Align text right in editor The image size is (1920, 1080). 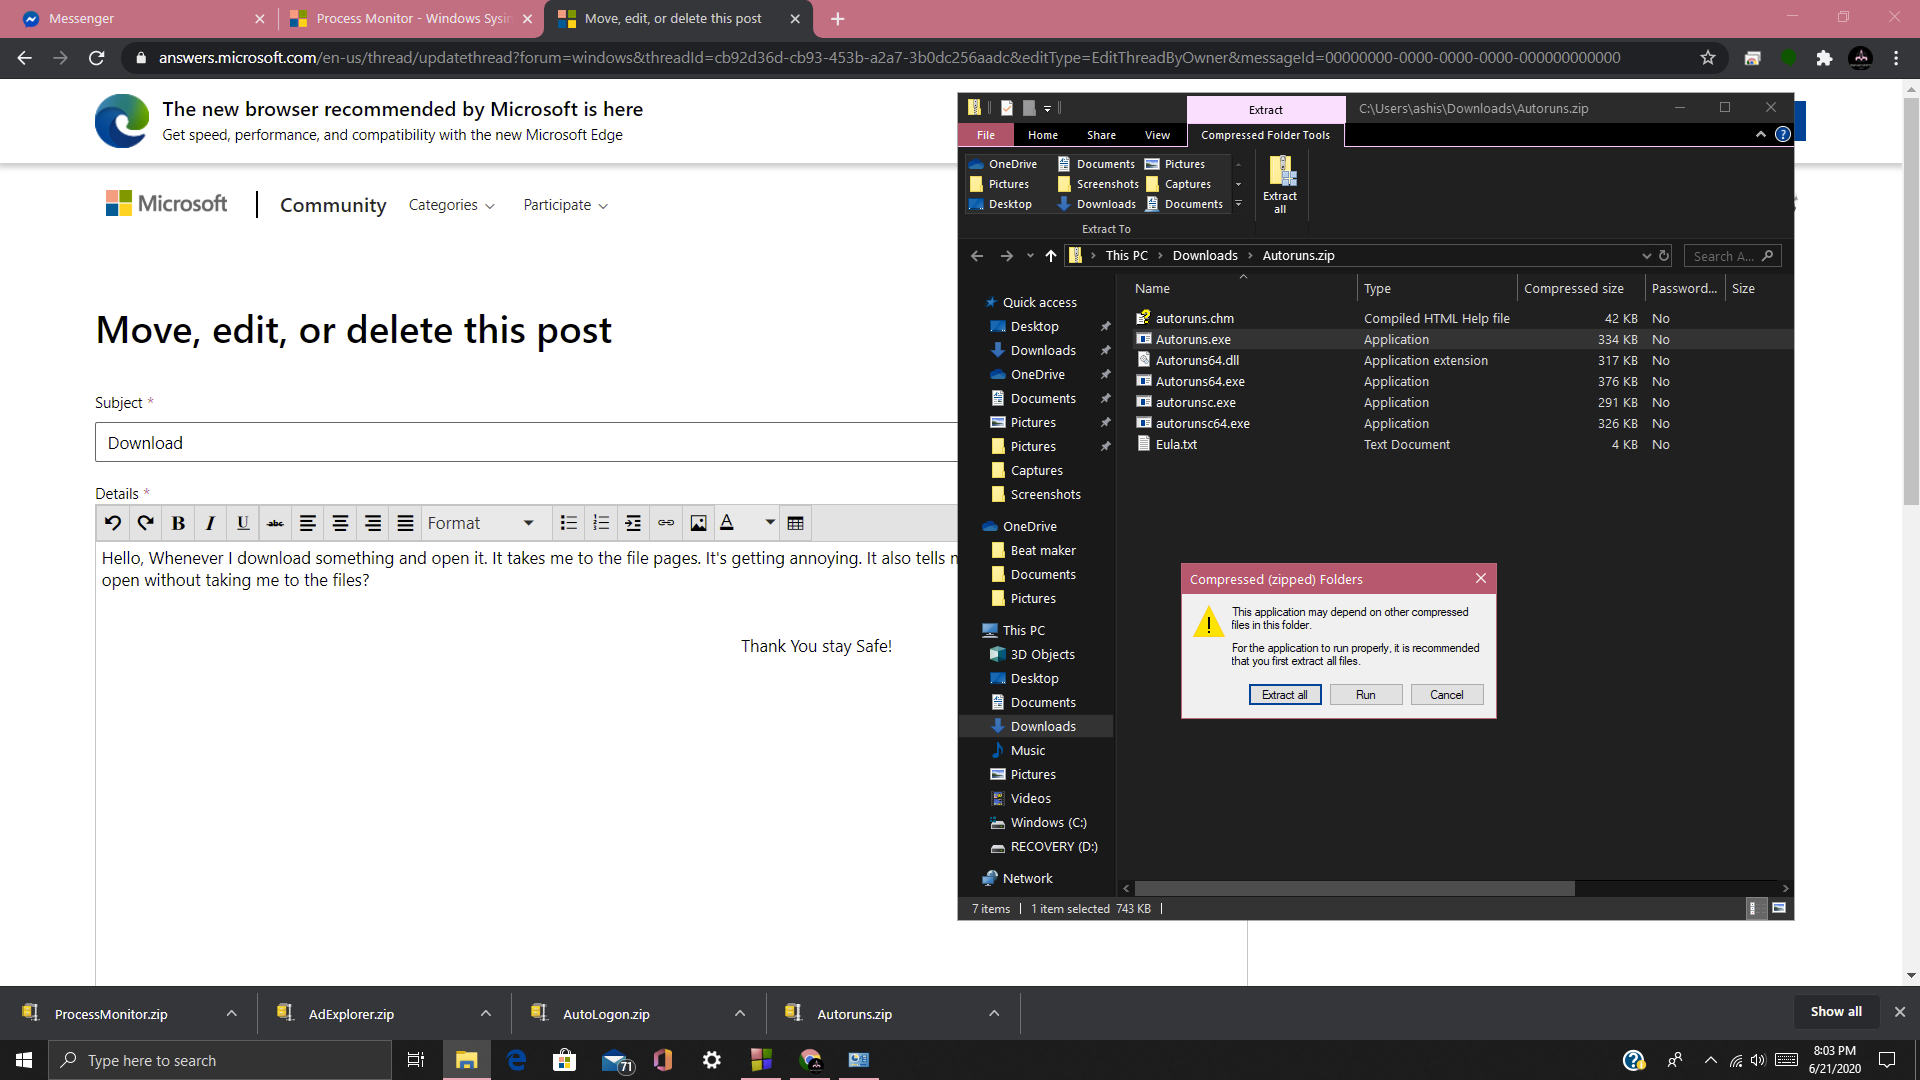[x=373, y=523]
